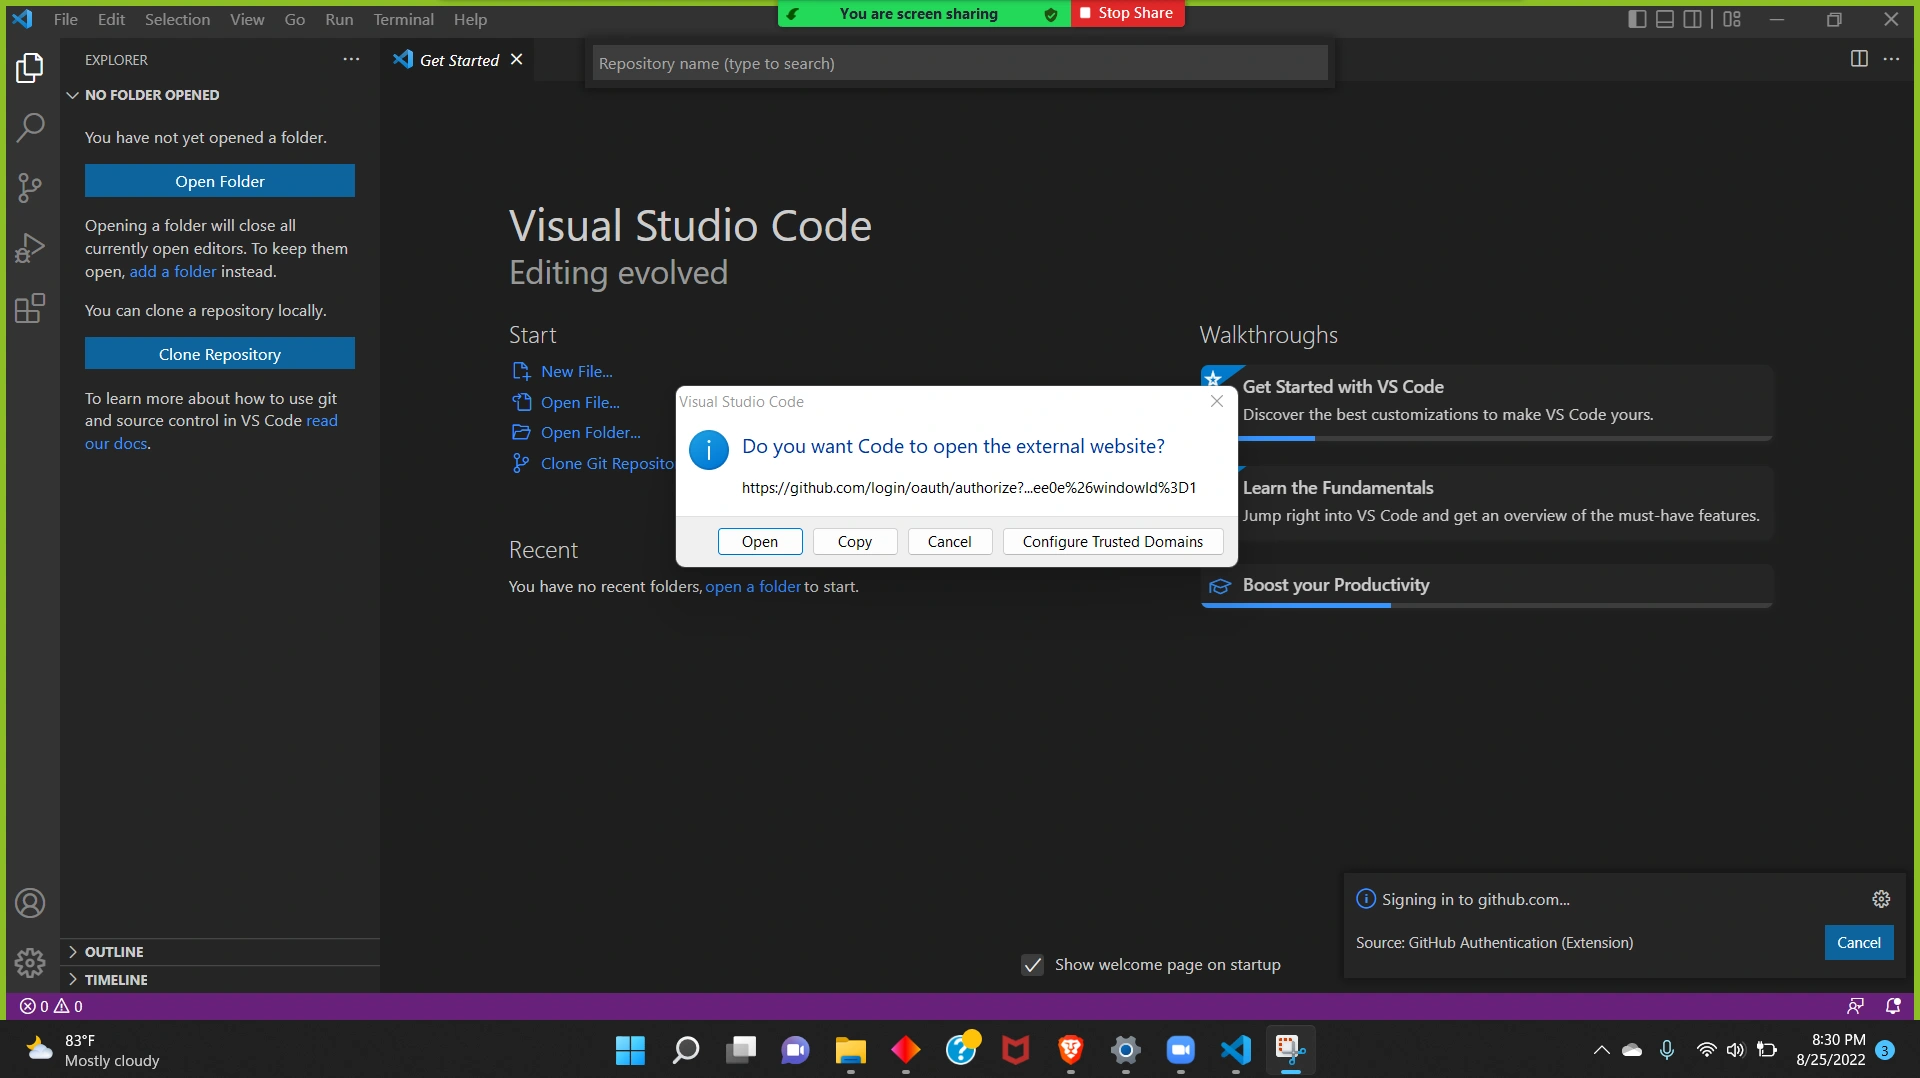Expand the Outline section
This screenshot has height=1078, width=1920.
114,952
